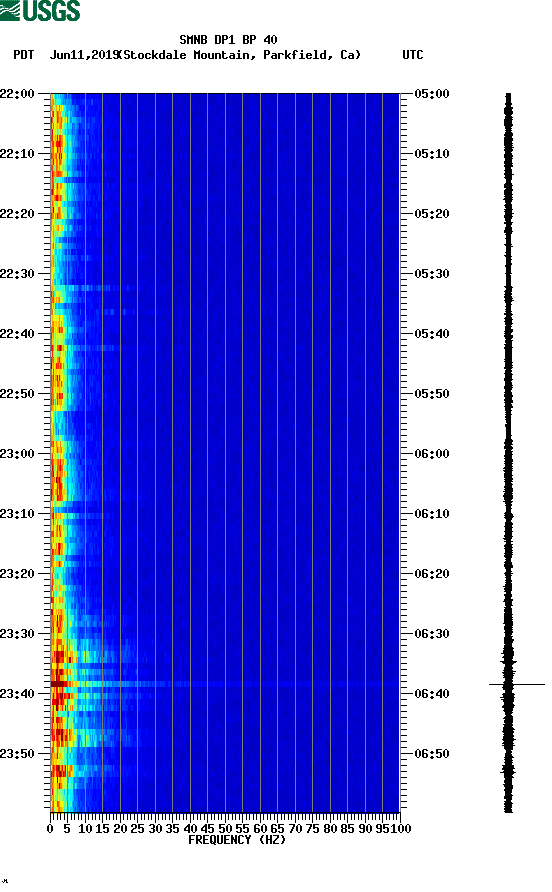552x892 pixels.
Task: Click "(Stockdale Mountain, Parkfield, Ca)" station text
Action: pyautogui.click(x=240, y=55)
